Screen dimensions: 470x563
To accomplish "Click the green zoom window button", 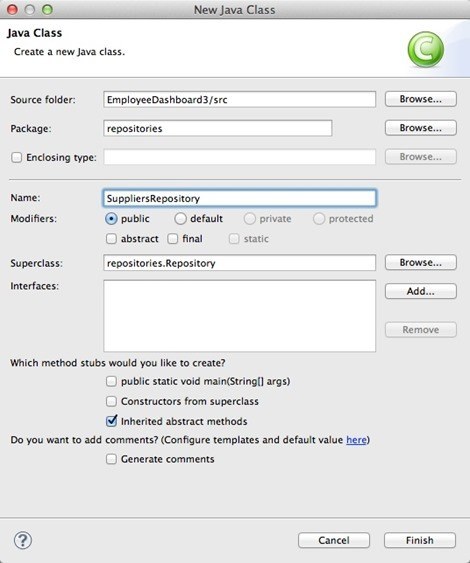I will pyautogui.click(x=47, y=10).
